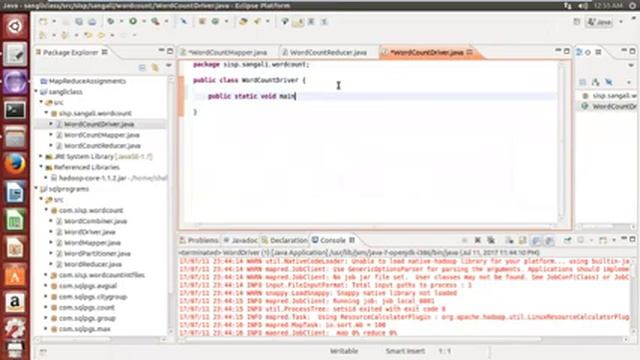
Task: Click the Save All toolbar icon
Action: (79, 21)
